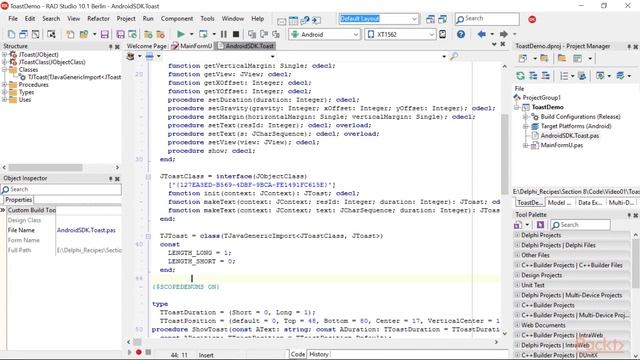Click the blue Help question mark icon

click(461, 34)
